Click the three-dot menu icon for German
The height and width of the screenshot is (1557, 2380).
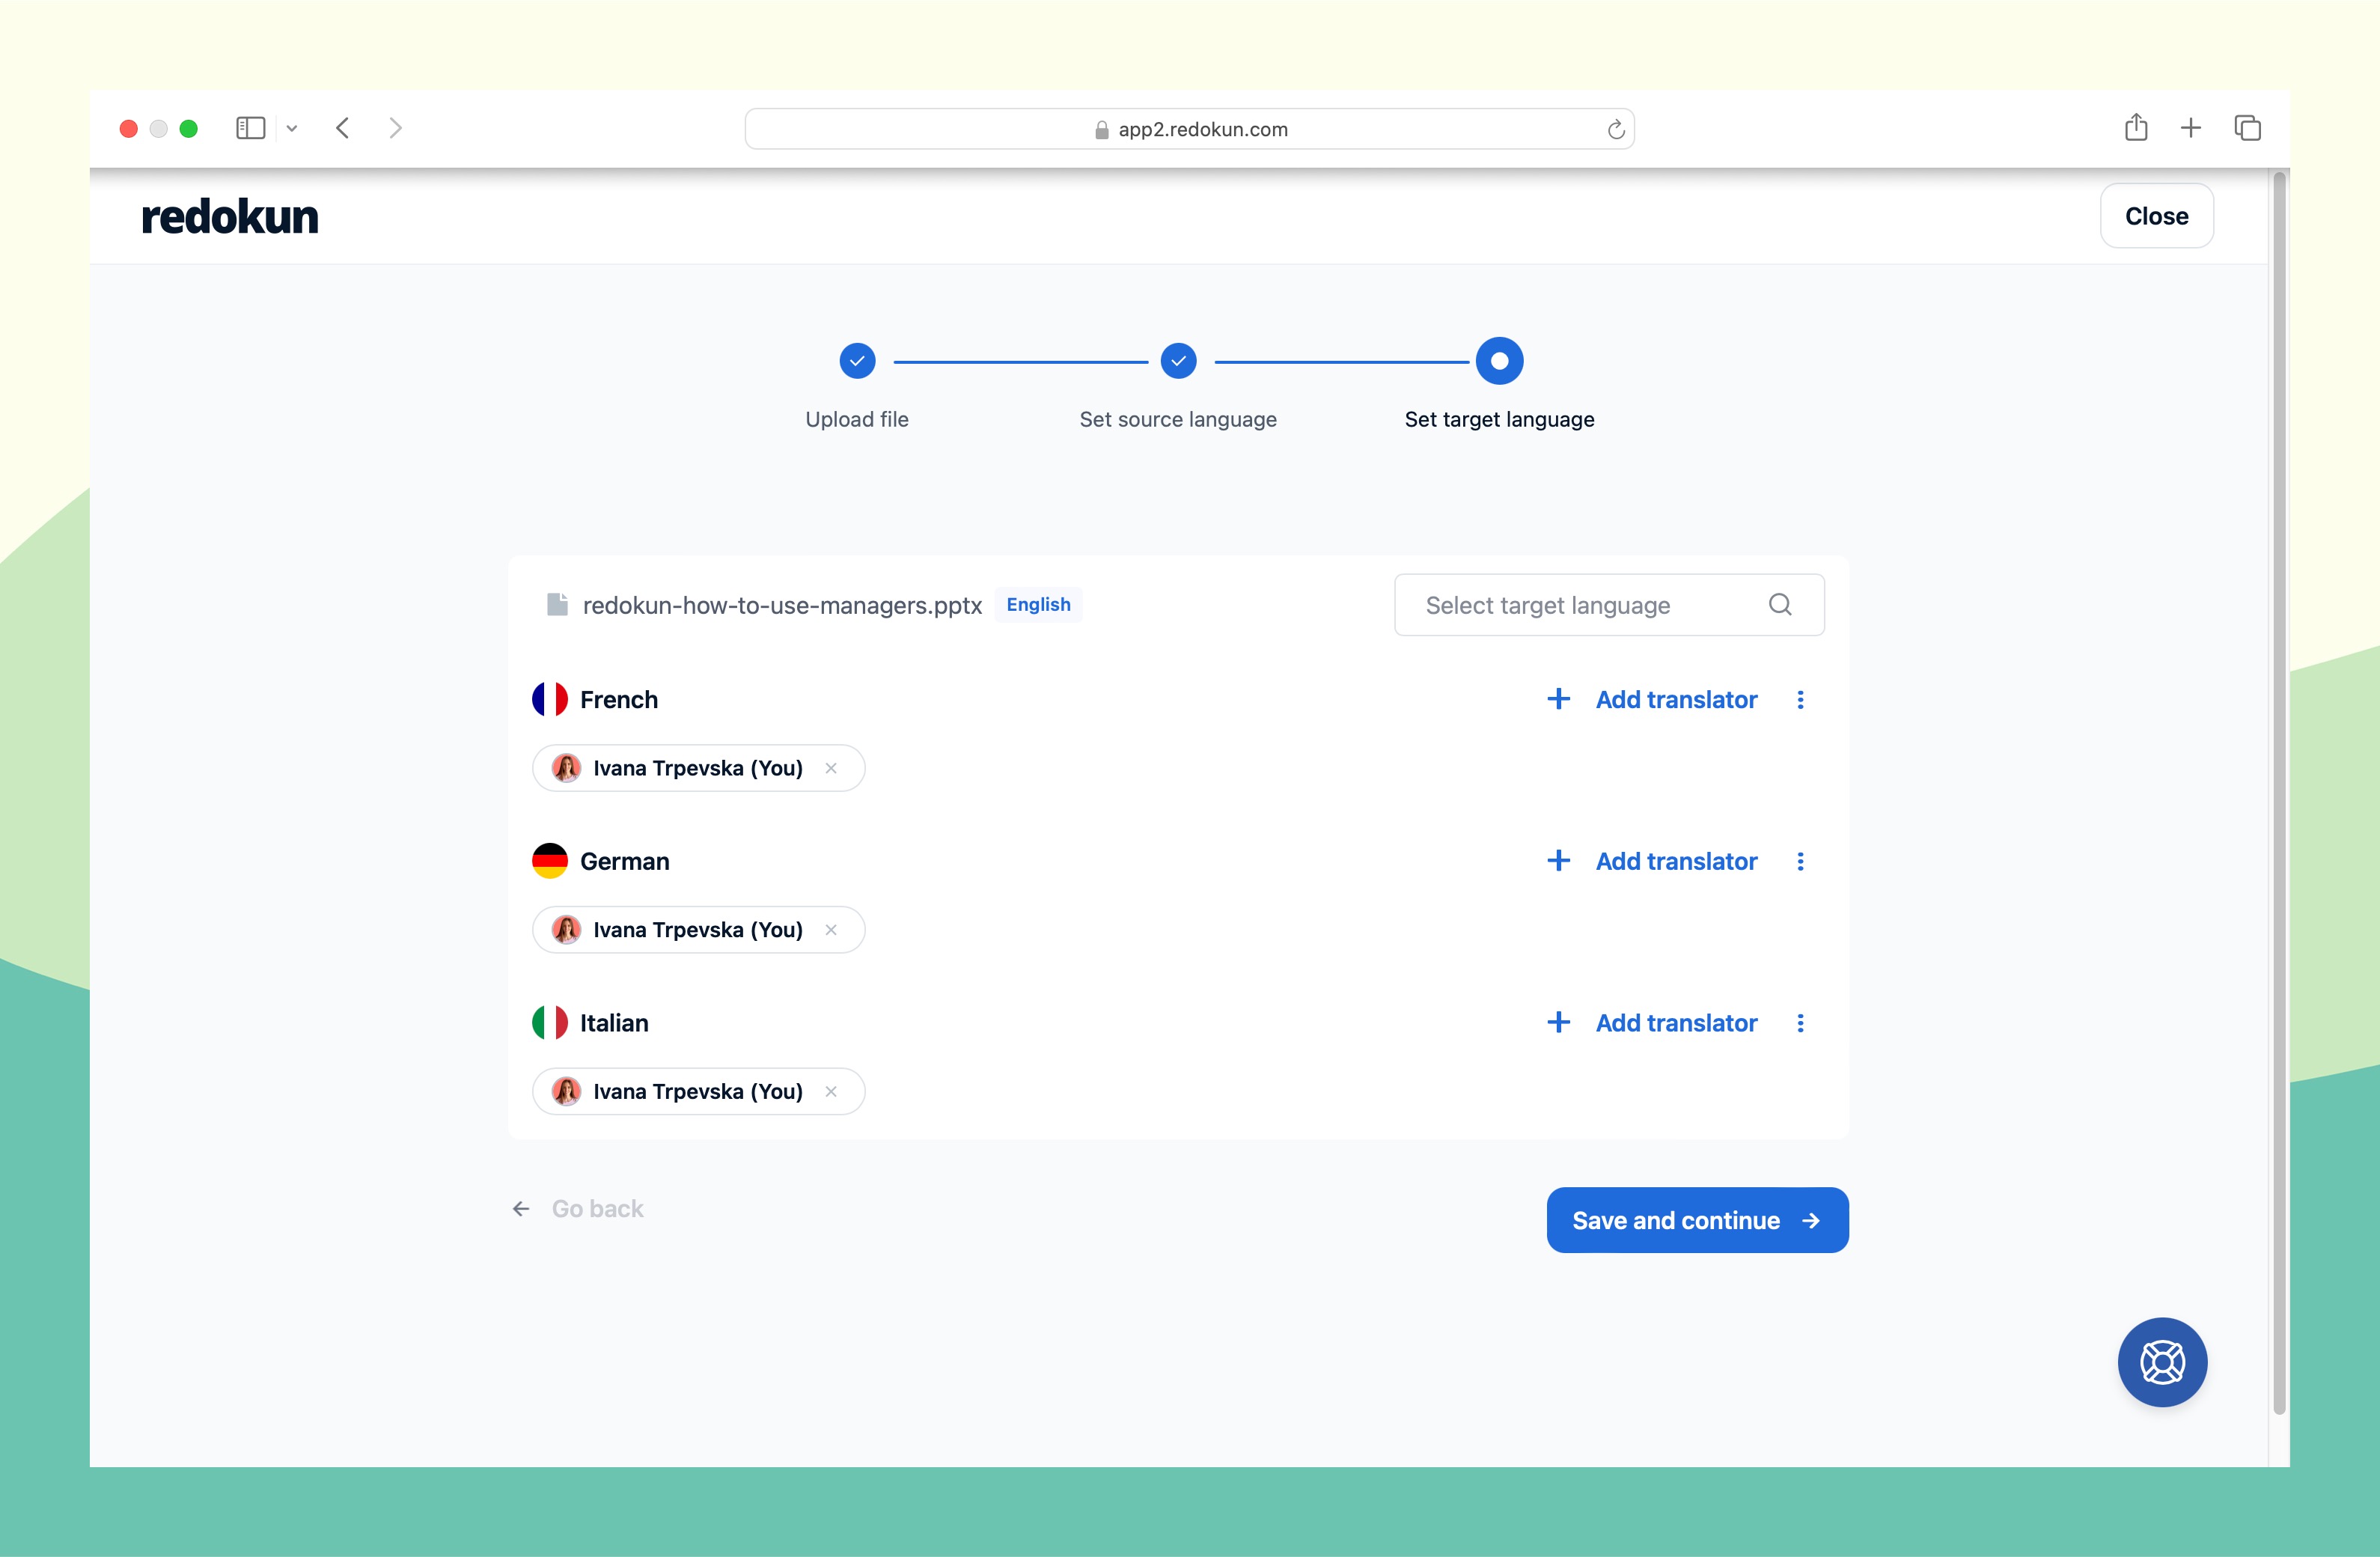click(x=1801, y=860)
